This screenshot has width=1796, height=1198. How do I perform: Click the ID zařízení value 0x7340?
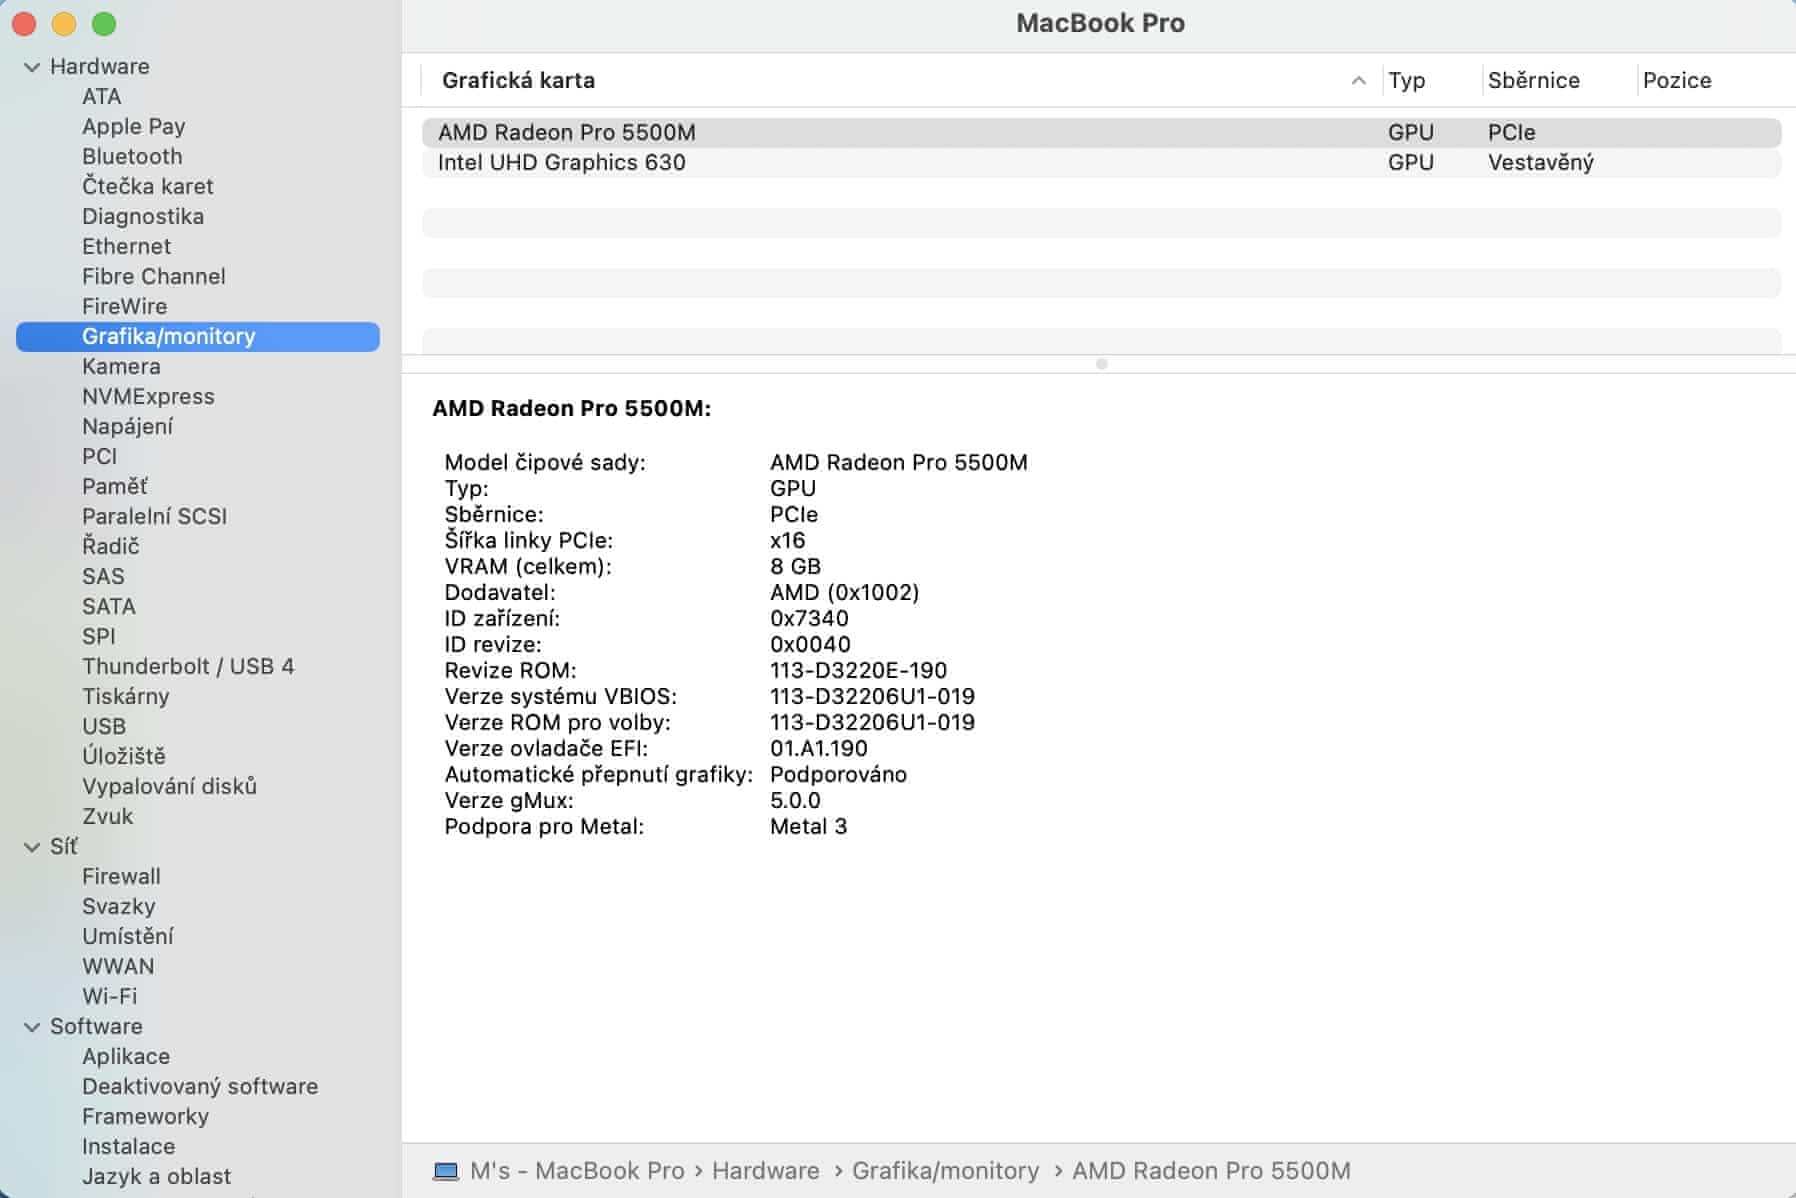(809, 619)
